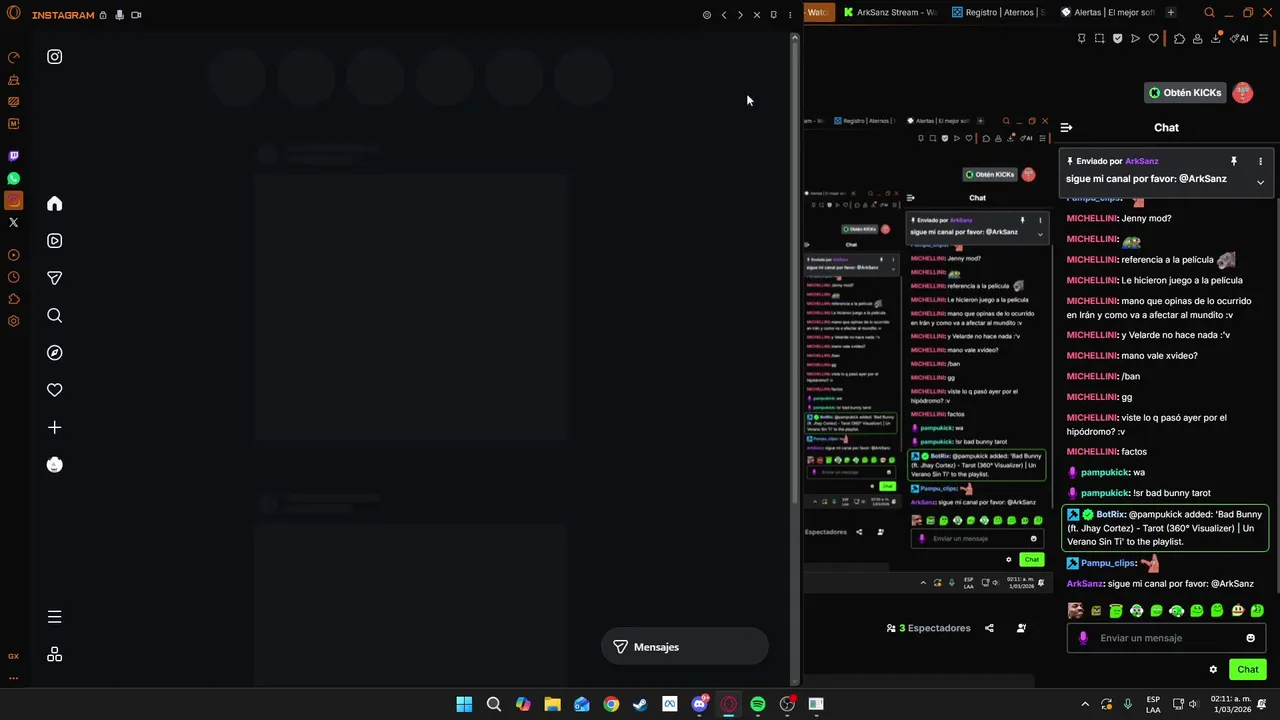Open emoji picker in chat input
The width and height of the screenshot is (1280, 720).
click(x=1250, y=638)
